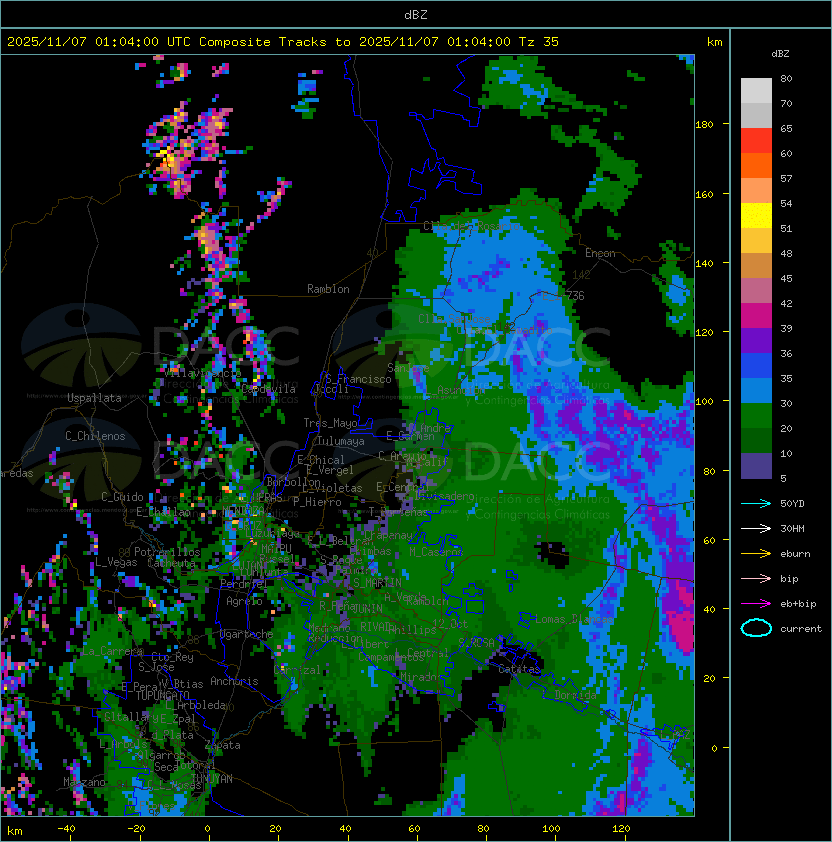832x842 pixels.
Task: Click the '160' tick on the vertical axis
Action: click(x=704, y=194)
